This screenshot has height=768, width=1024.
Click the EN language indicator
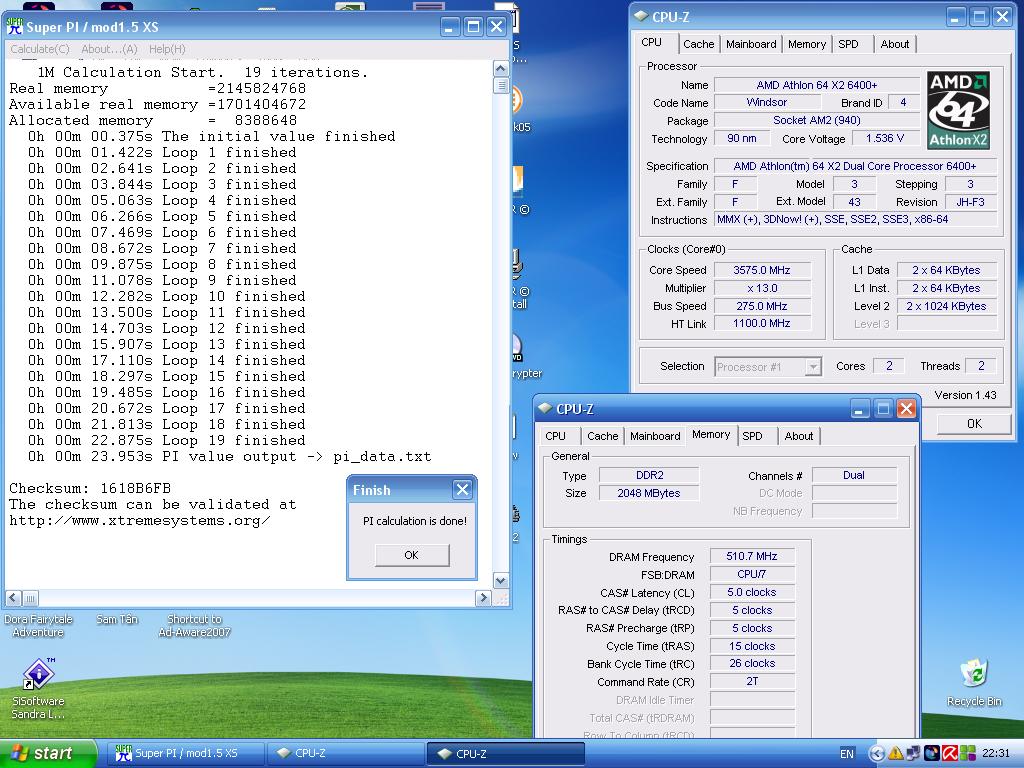[x=846, y=754]
